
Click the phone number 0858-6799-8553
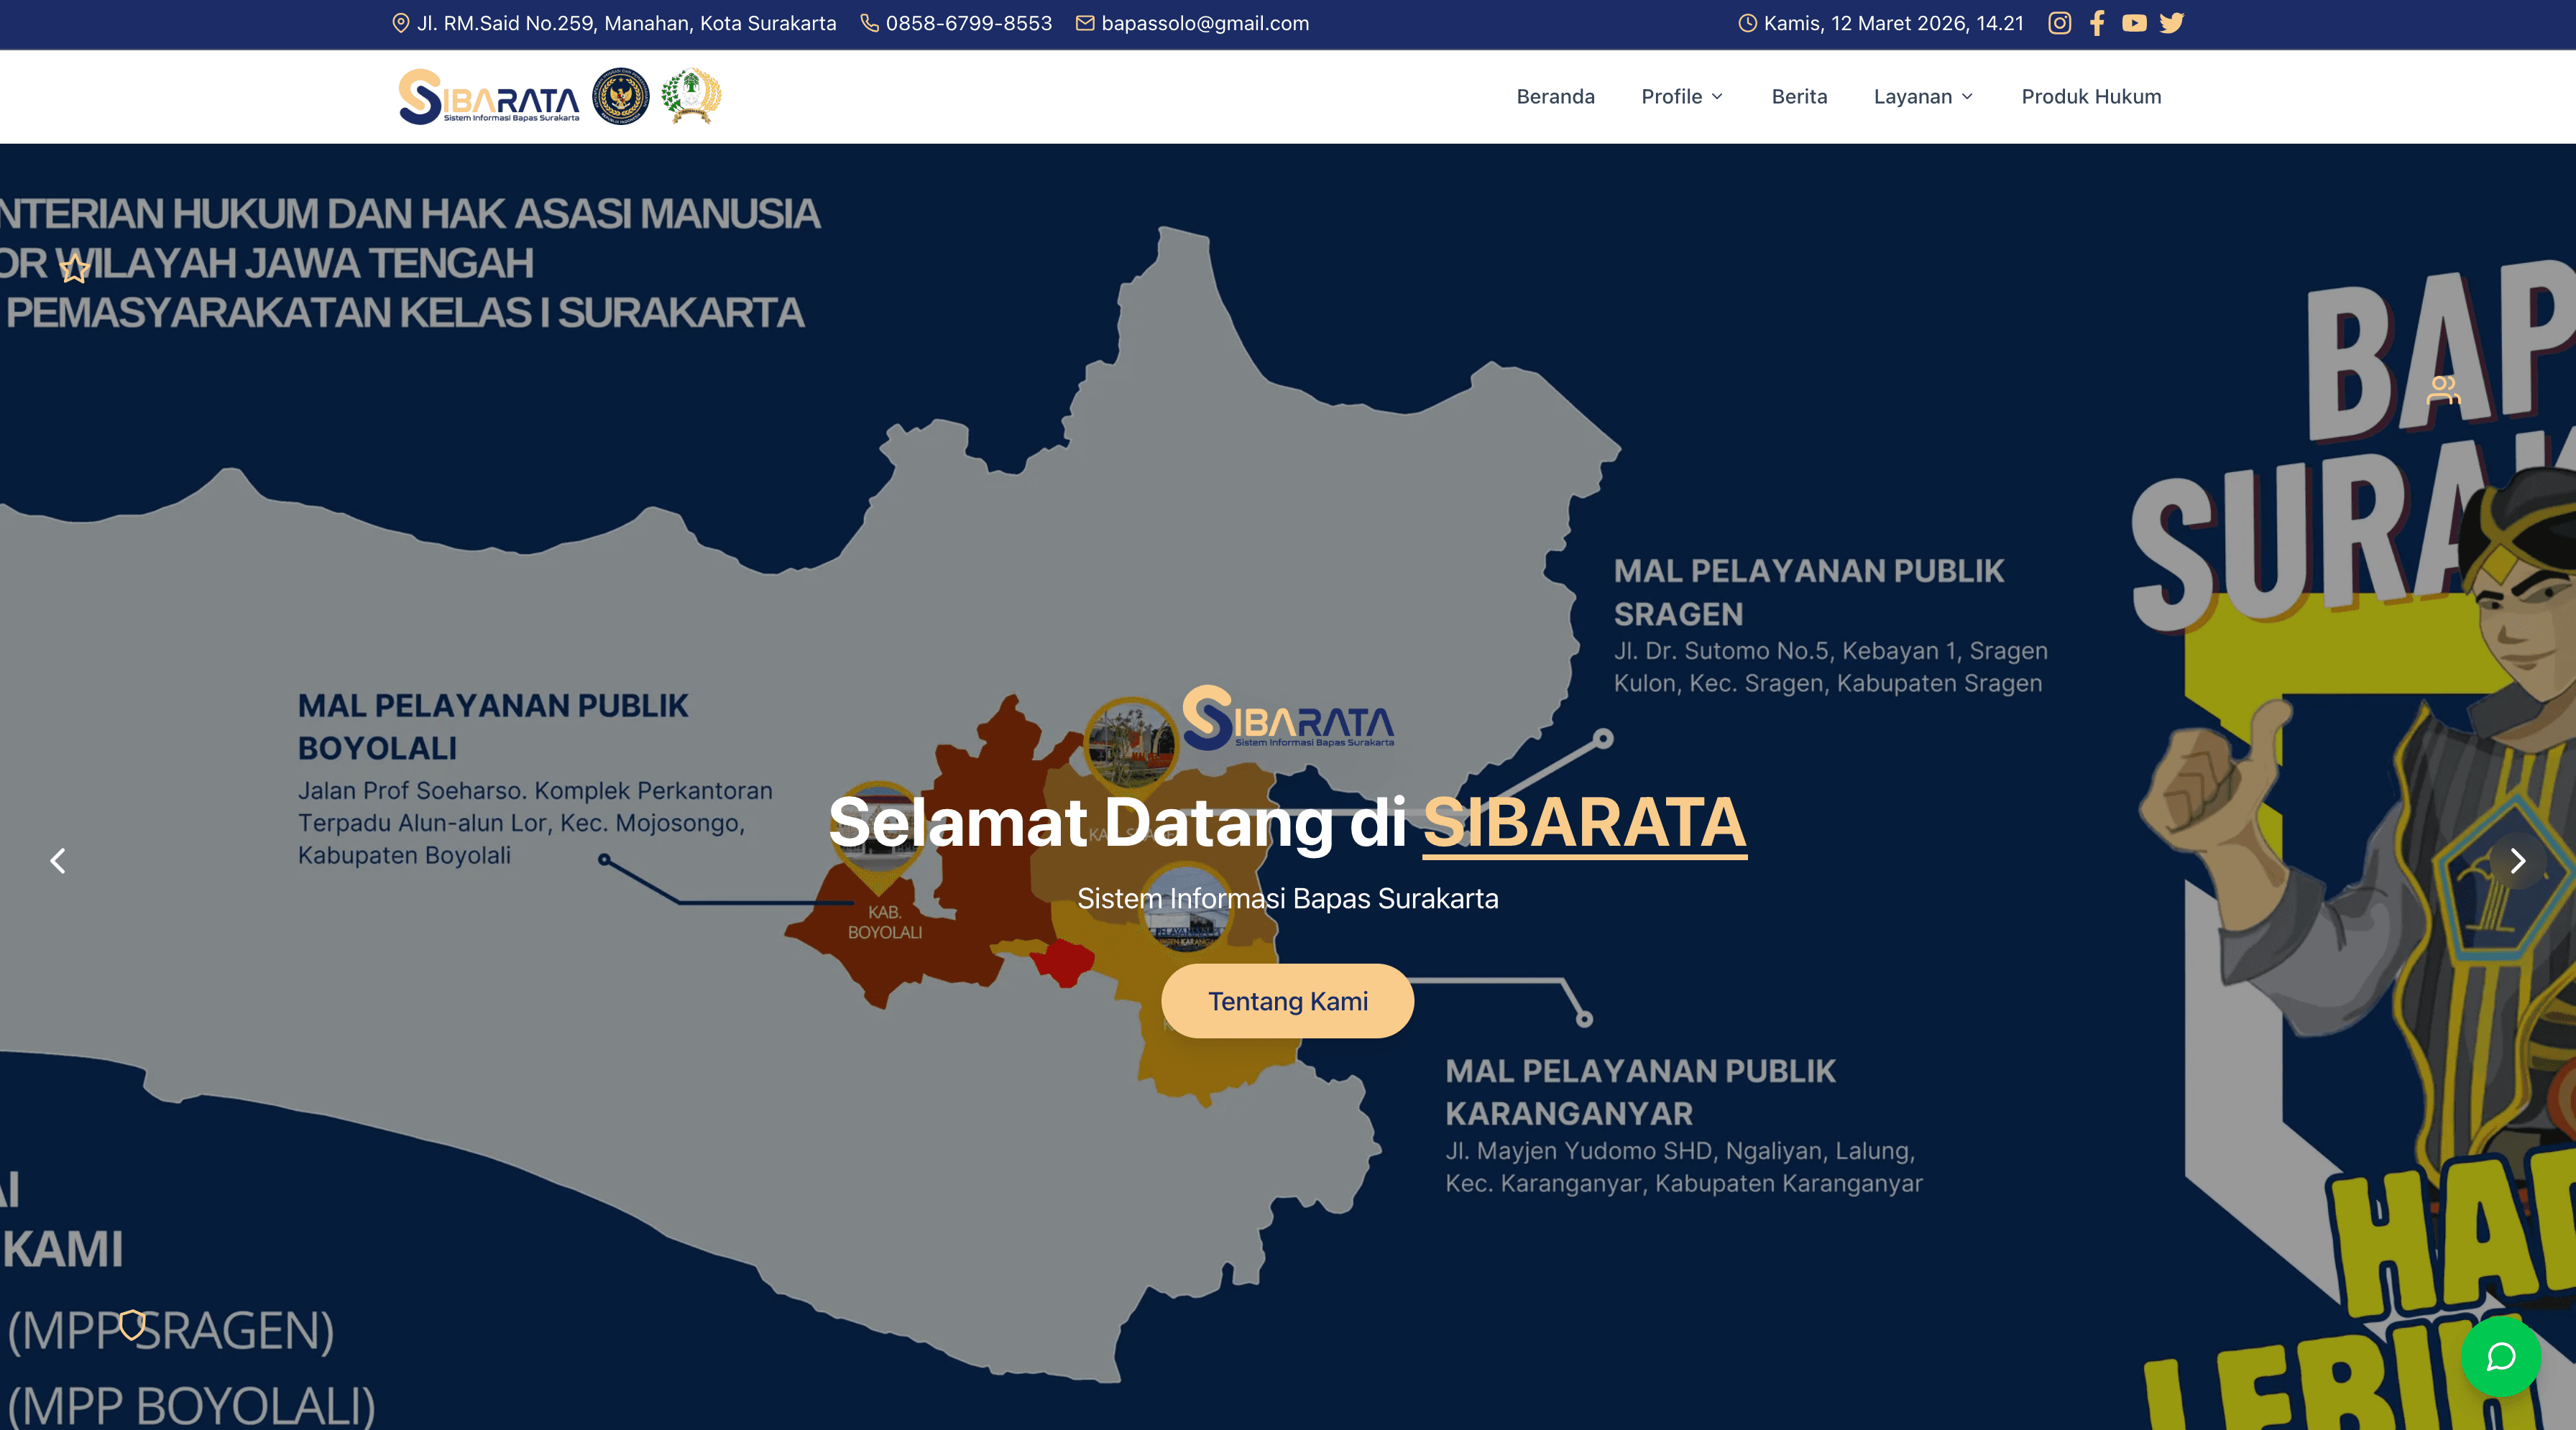(x=968, y=23)
